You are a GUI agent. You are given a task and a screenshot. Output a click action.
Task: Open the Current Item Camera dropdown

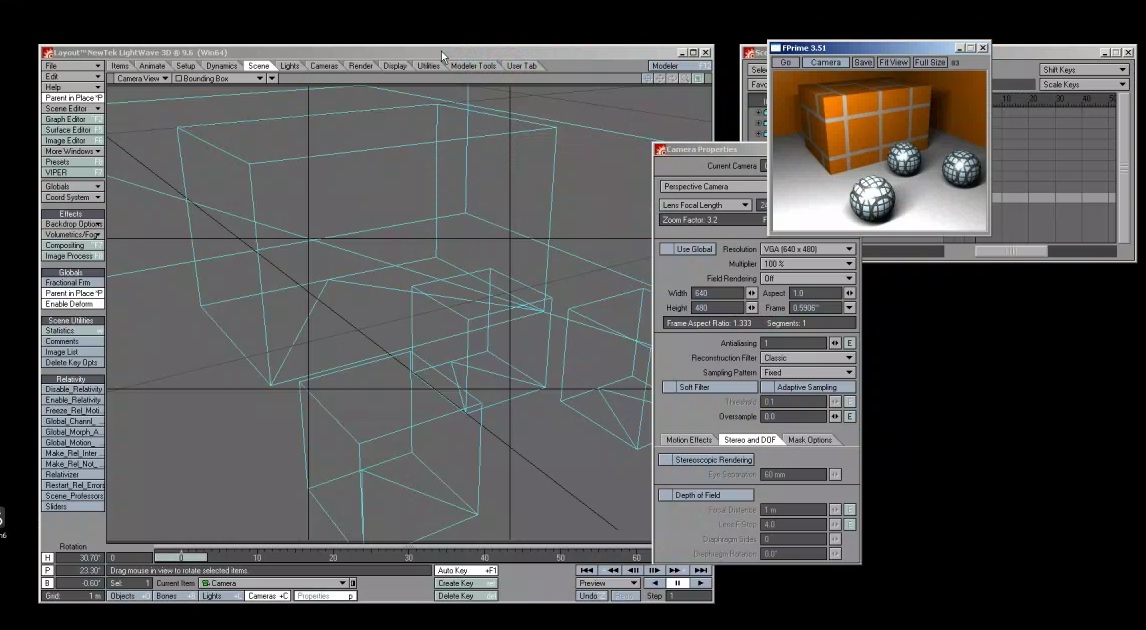pyautogui.click(x=273, y=583)
